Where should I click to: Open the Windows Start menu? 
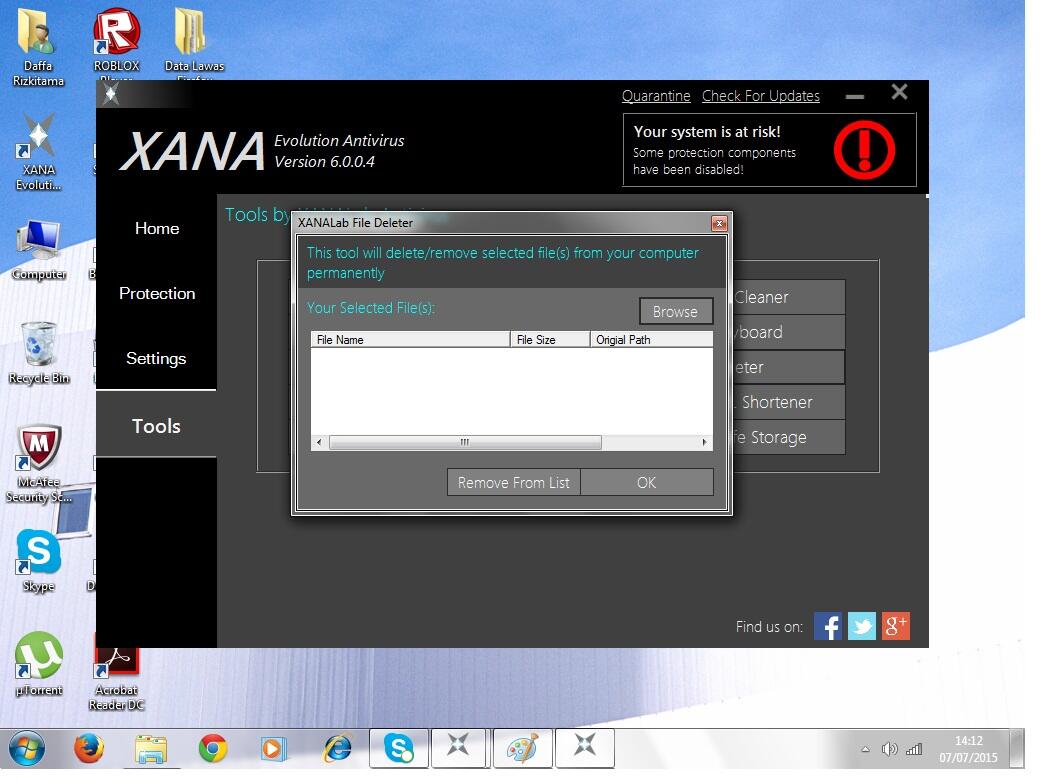pos(26,749)
